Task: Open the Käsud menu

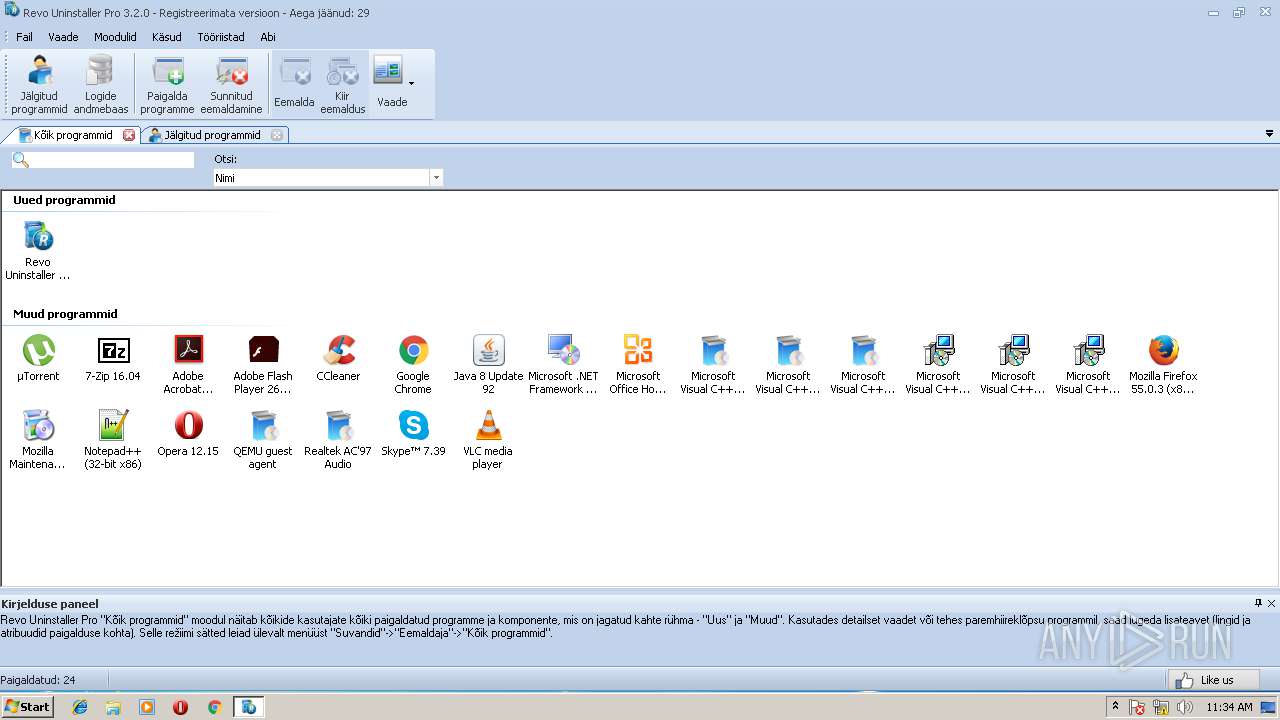Action: (x=166, y=37)
